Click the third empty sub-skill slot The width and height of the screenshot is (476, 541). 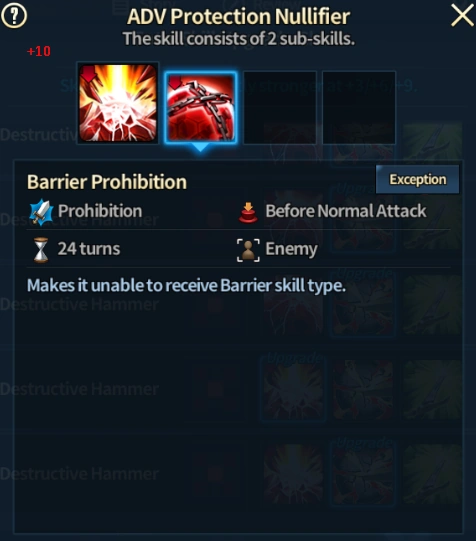[280, 108]
